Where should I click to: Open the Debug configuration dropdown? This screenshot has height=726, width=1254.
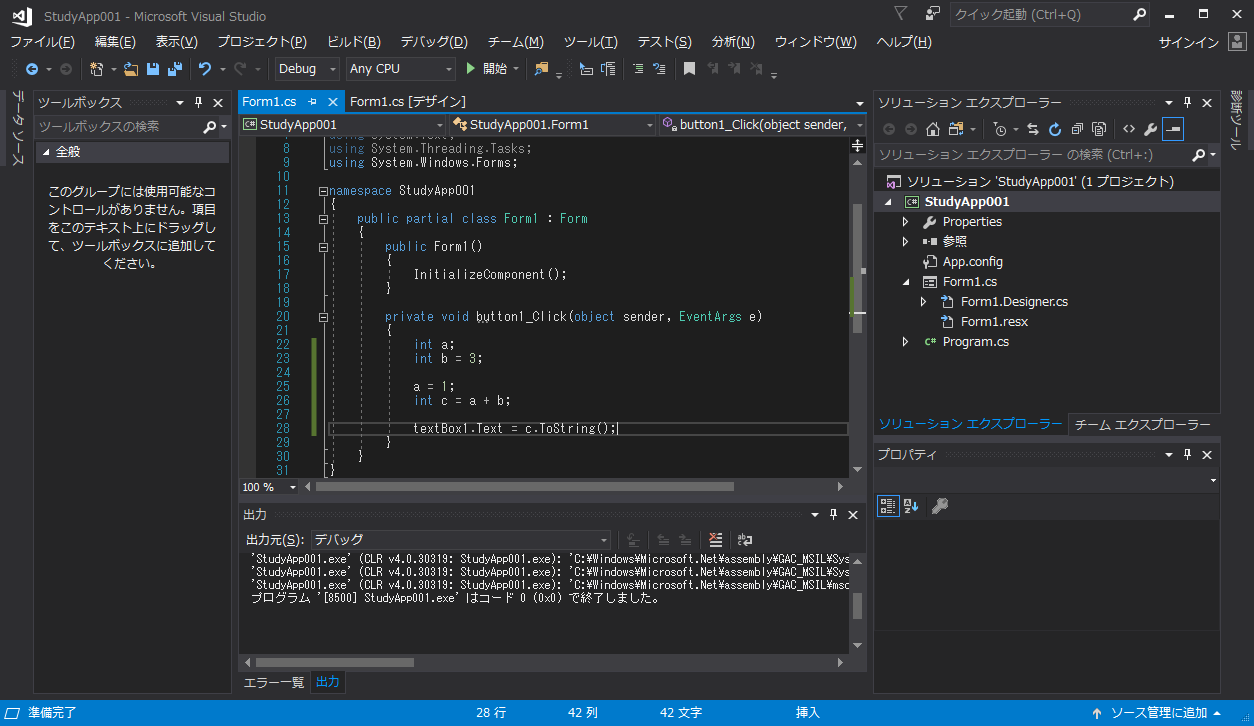pyautogui.click(x=308, y=69)
